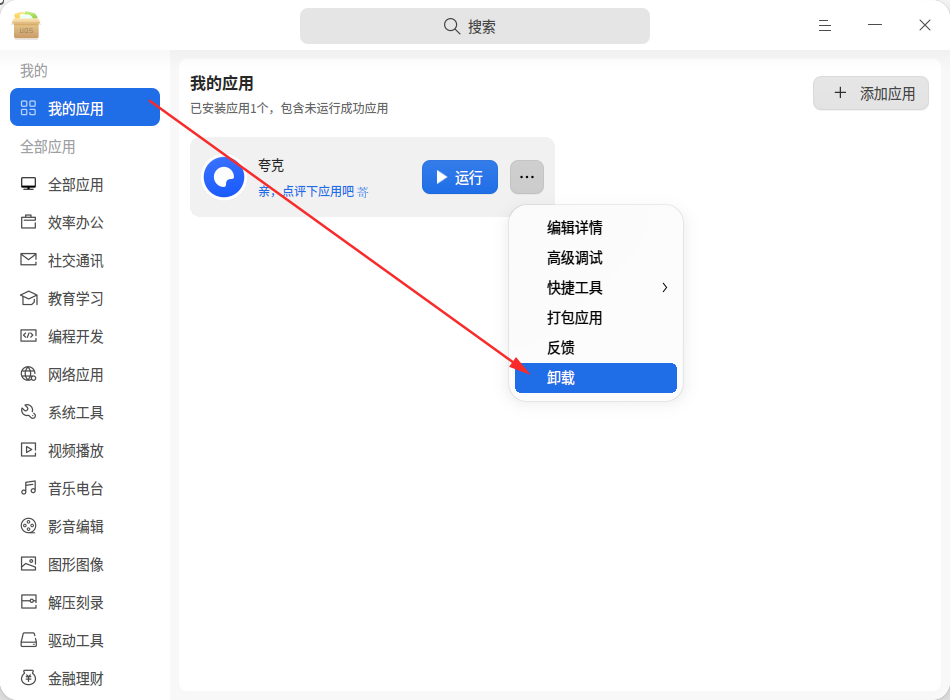Click the picture icon for 图形图像
This screenshot has width=950, height=700.
(x=28, y=564)
